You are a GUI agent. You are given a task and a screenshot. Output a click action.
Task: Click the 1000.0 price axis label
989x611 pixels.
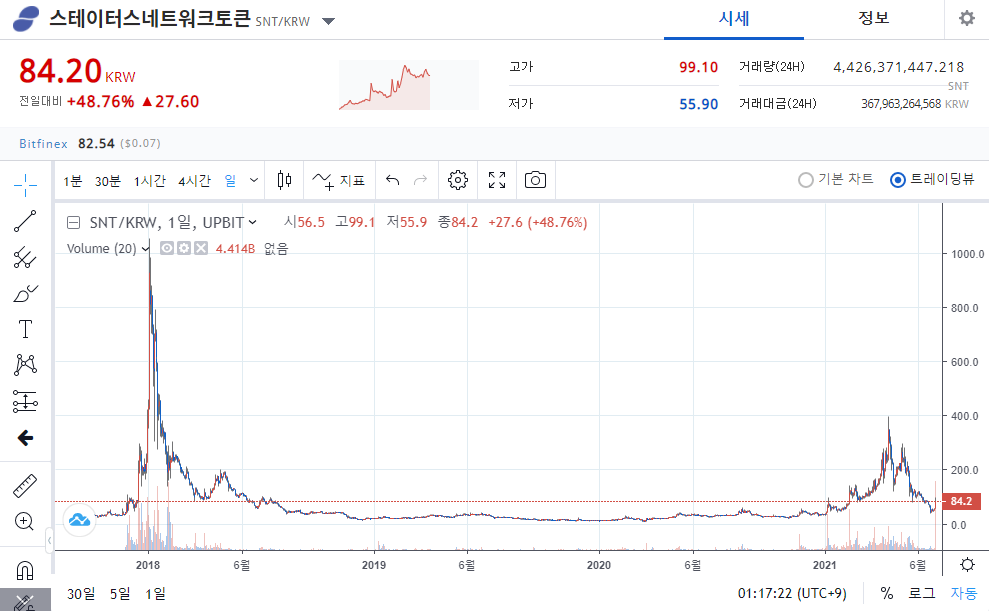tap(968, 254)
